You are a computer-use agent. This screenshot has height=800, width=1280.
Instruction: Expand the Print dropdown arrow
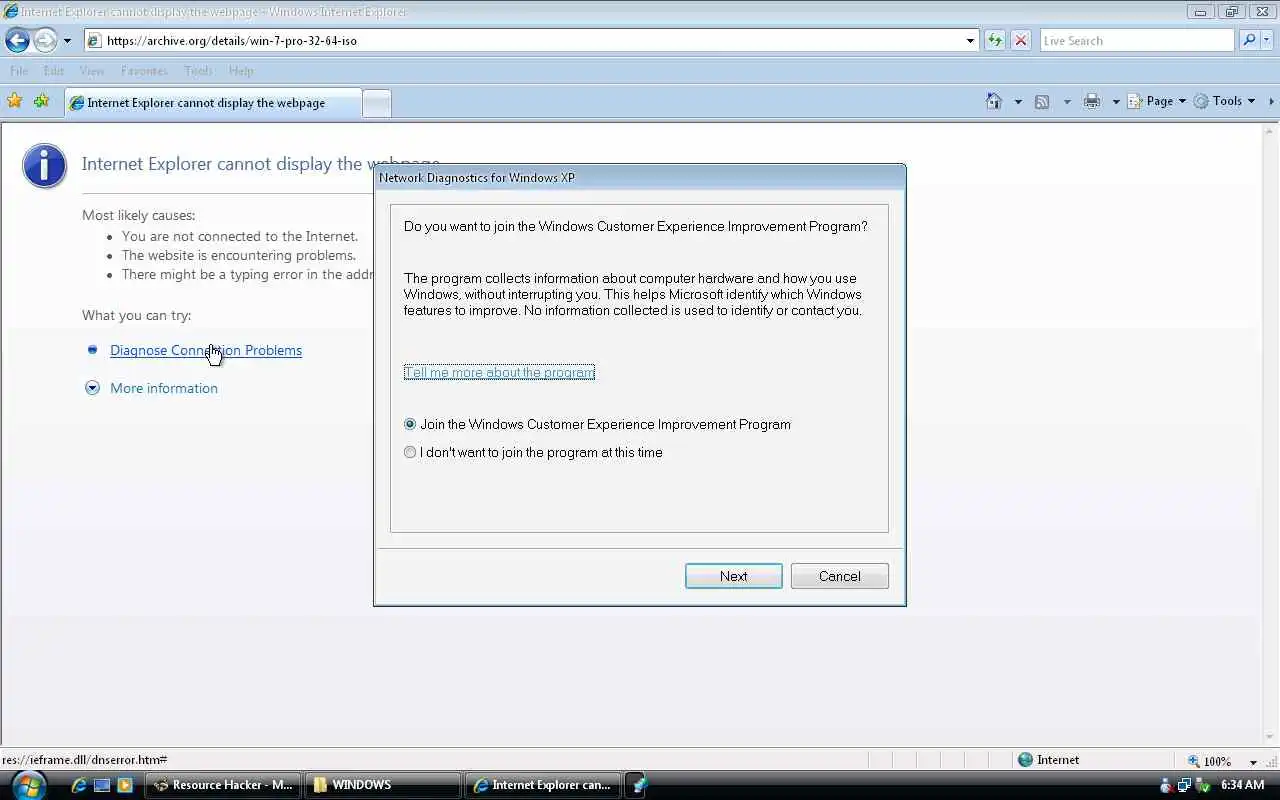(x=1115, y=102)
